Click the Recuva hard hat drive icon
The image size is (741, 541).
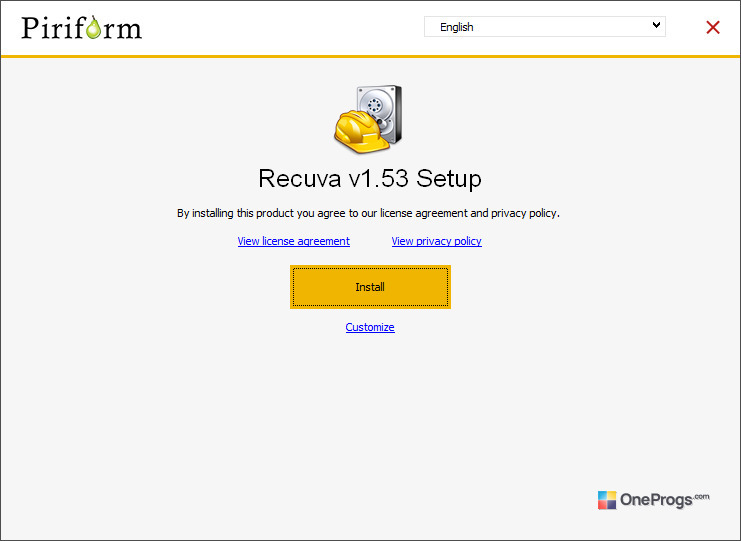(368, 119)
